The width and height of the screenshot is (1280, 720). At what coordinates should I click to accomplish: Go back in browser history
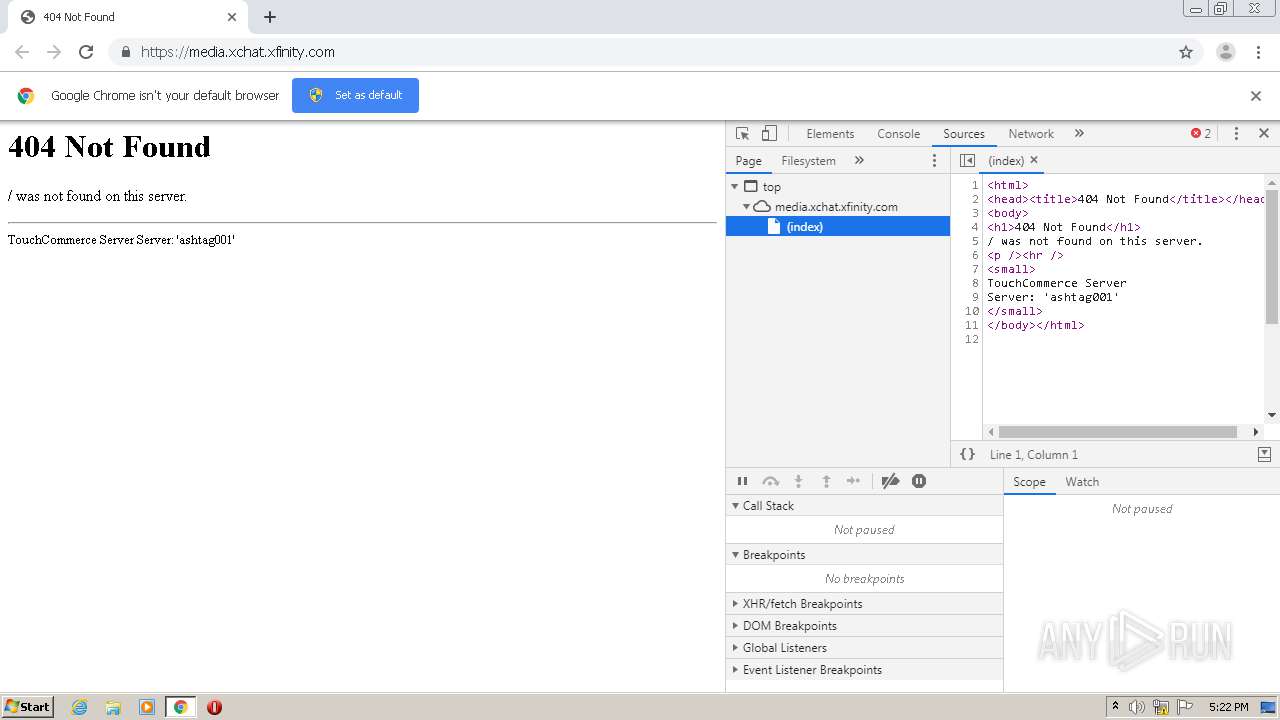coord(22,52)
